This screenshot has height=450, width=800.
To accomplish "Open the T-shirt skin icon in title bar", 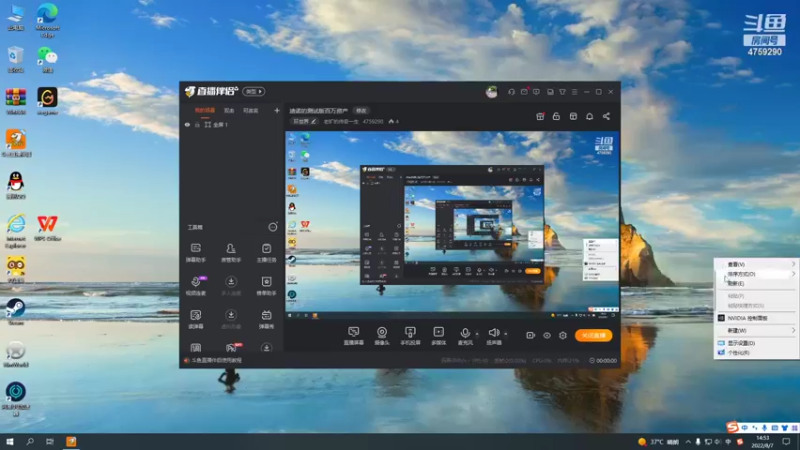I will click(562, 92).
